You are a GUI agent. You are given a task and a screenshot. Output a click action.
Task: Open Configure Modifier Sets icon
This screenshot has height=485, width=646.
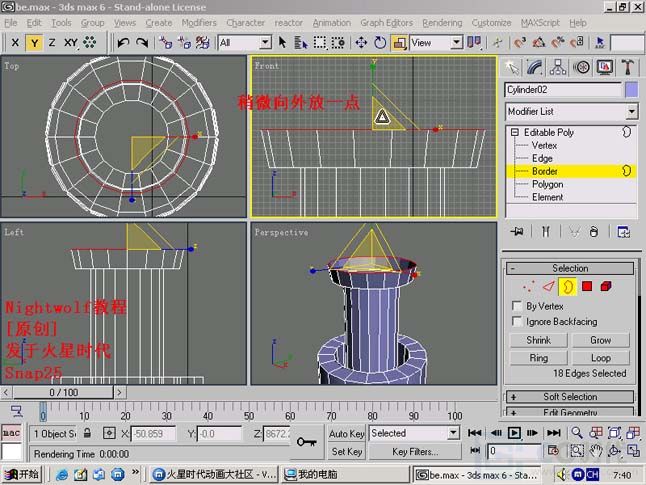point(623,232)
